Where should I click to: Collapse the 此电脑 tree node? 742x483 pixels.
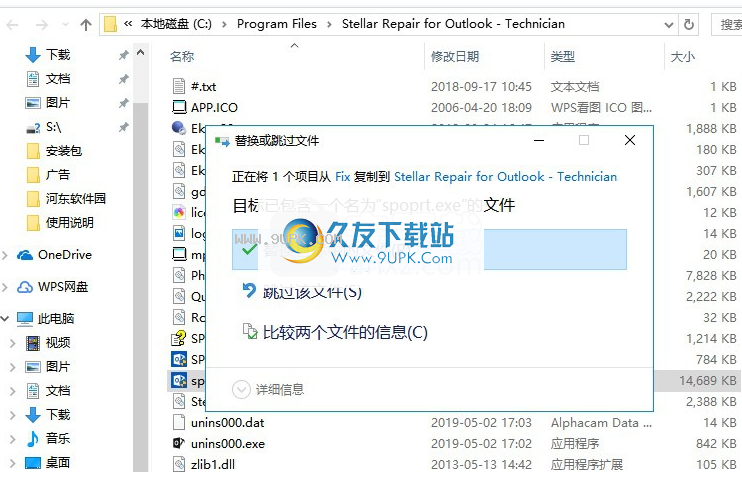[5, 318]
